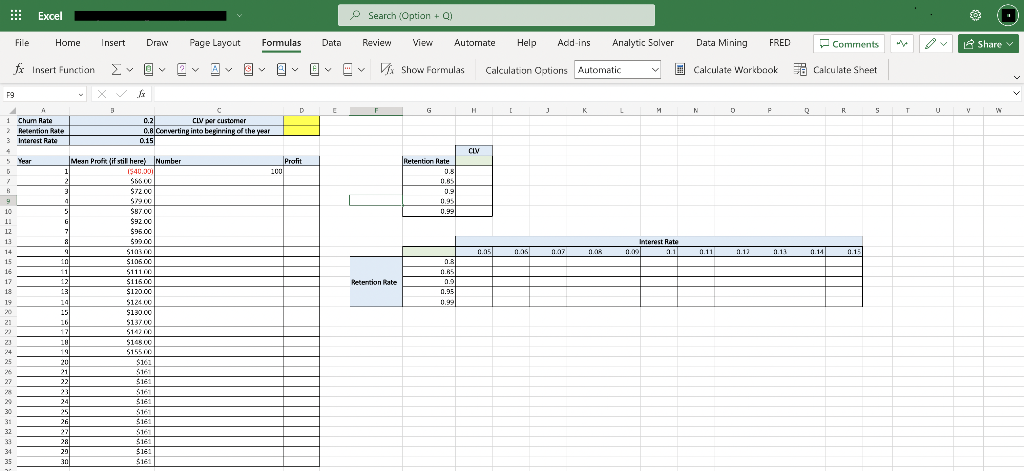Open the Comments pane
The image size is (1024, 471).
click(x=849, y=44)
